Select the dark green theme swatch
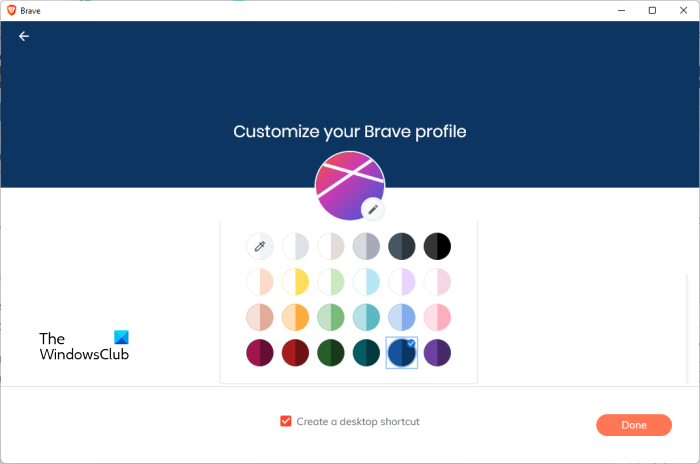The image size is (700, 464). [331, 353]
